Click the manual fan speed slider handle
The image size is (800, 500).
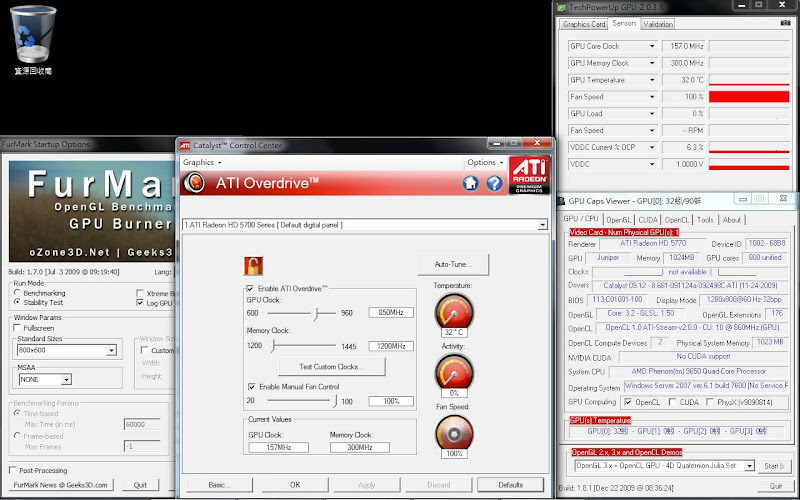point(335,401)
